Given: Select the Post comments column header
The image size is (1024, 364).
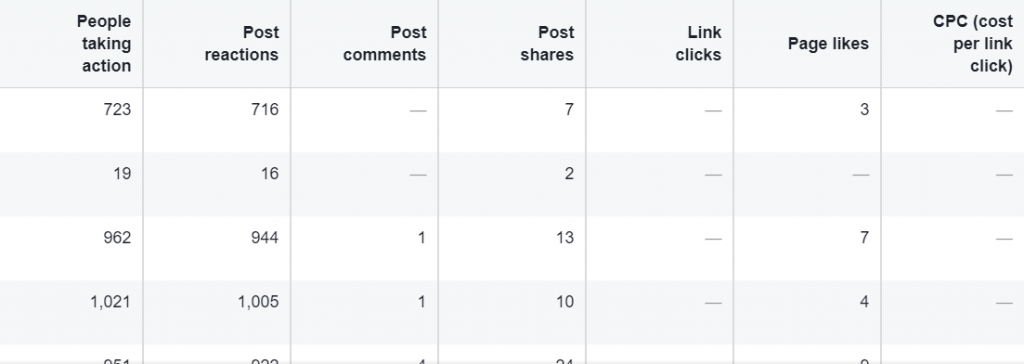Looking at the screenshot, I should tap(385, 44).
